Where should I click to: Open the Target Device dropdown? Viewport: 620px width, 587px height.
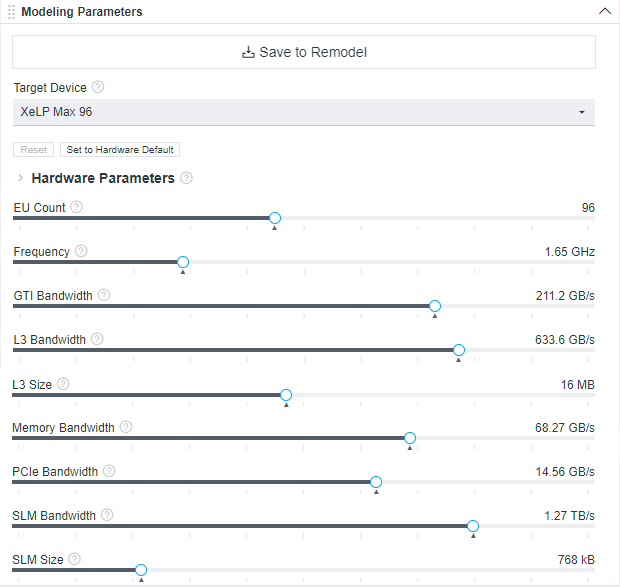304,112
